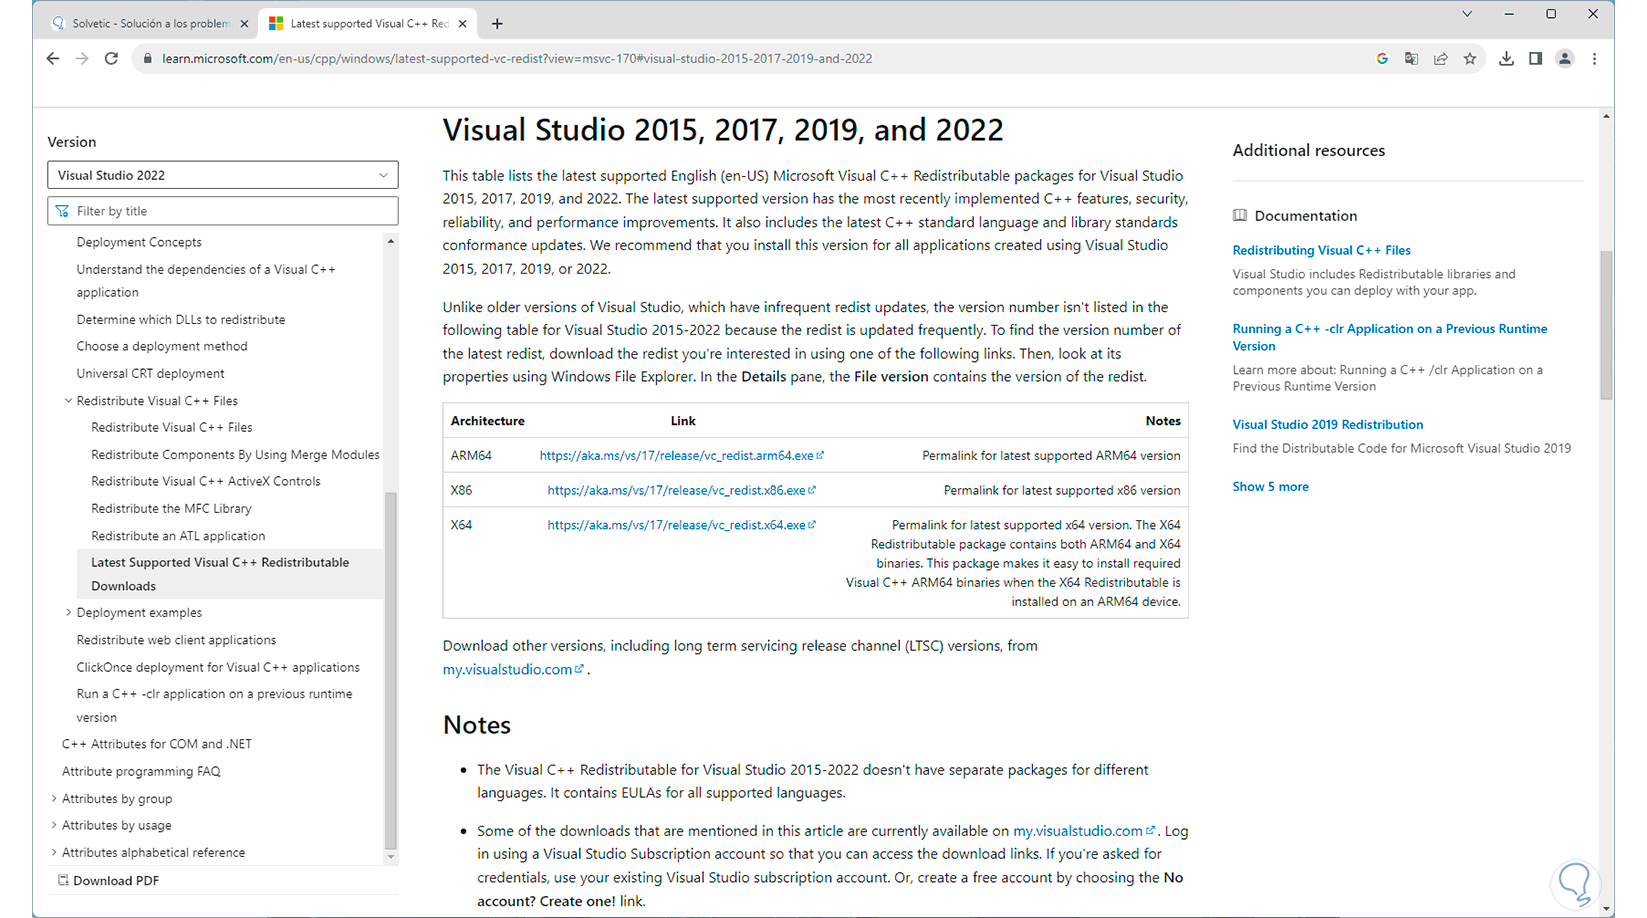Open Visual Studio 2019 Redistribution link

tap(1328, 424)
